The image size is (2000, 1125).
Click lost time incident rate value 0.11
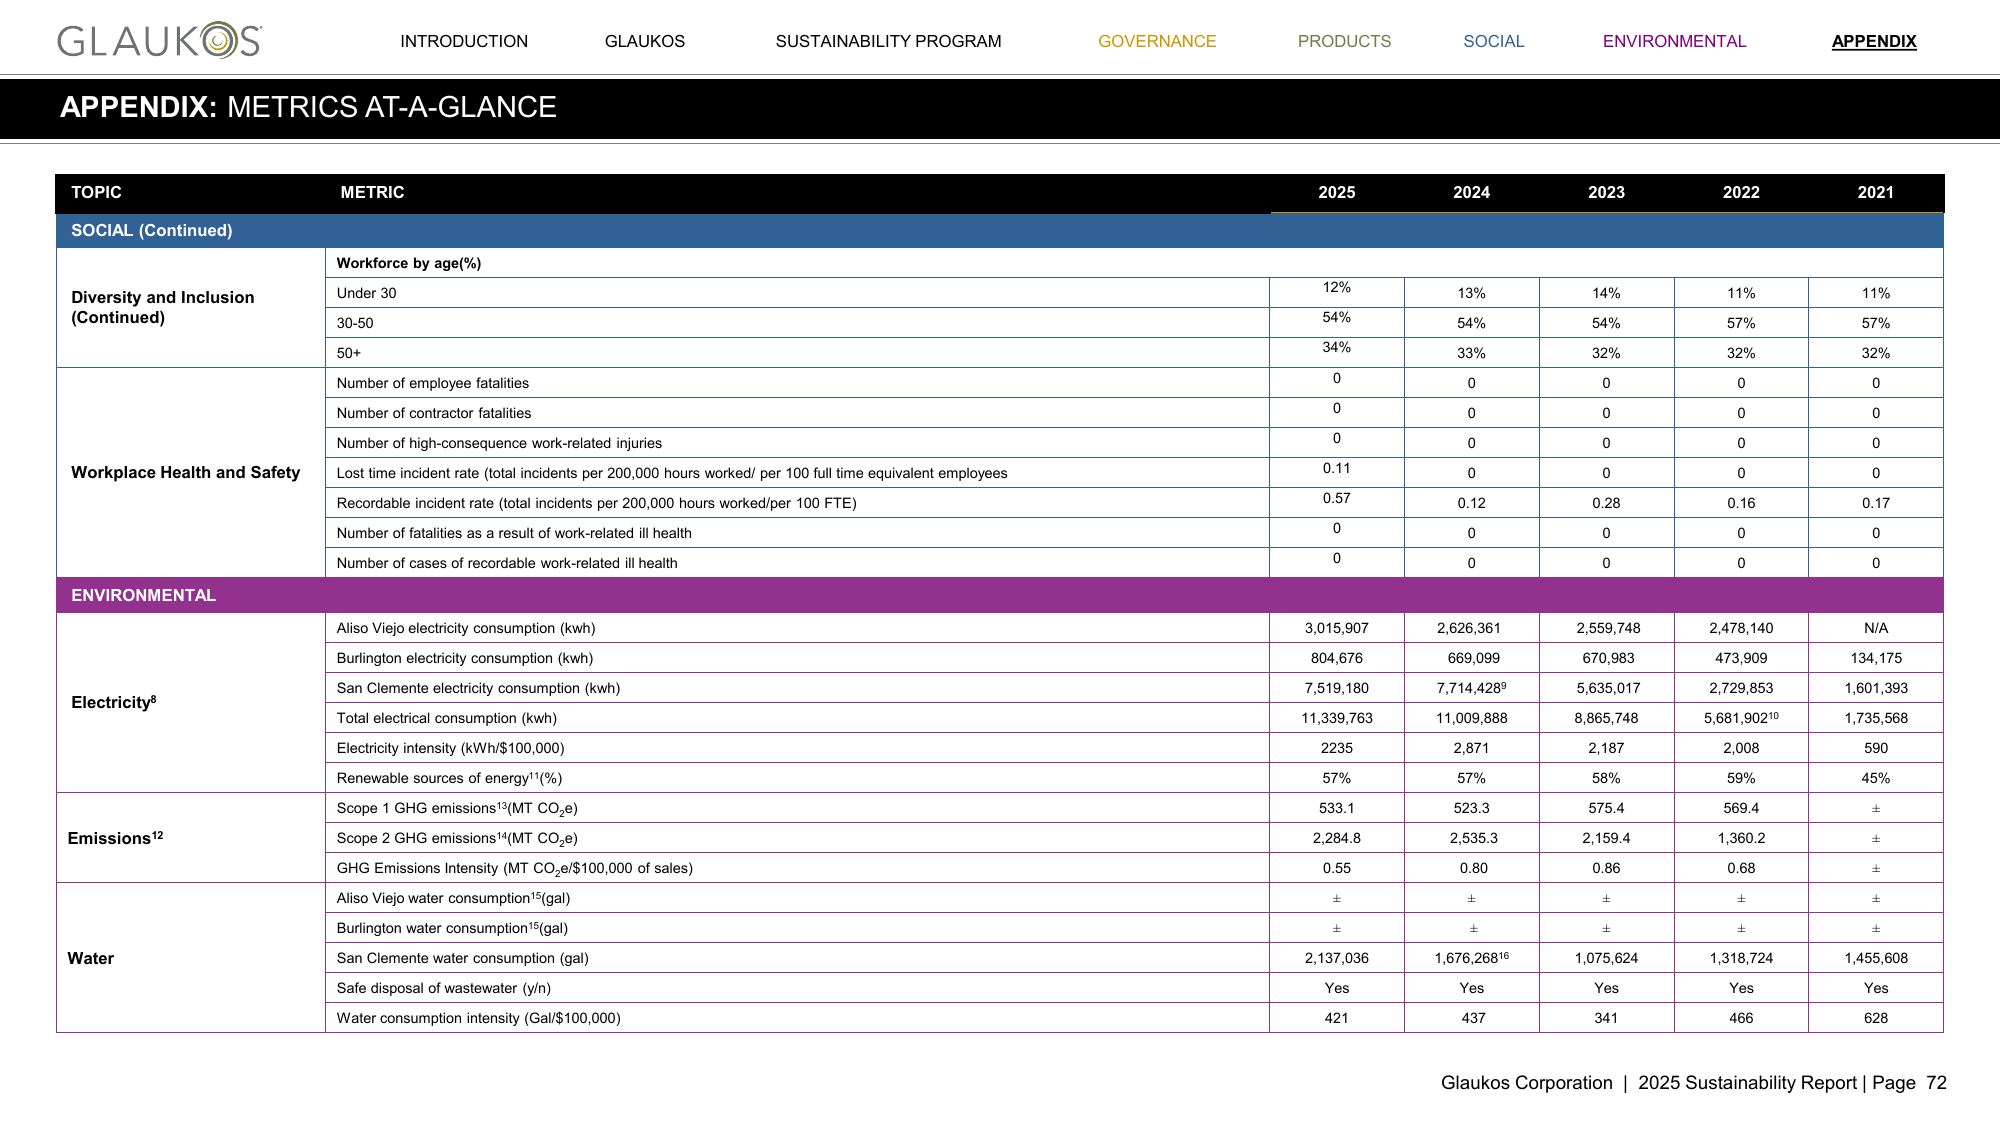(x=1337, y=468)
